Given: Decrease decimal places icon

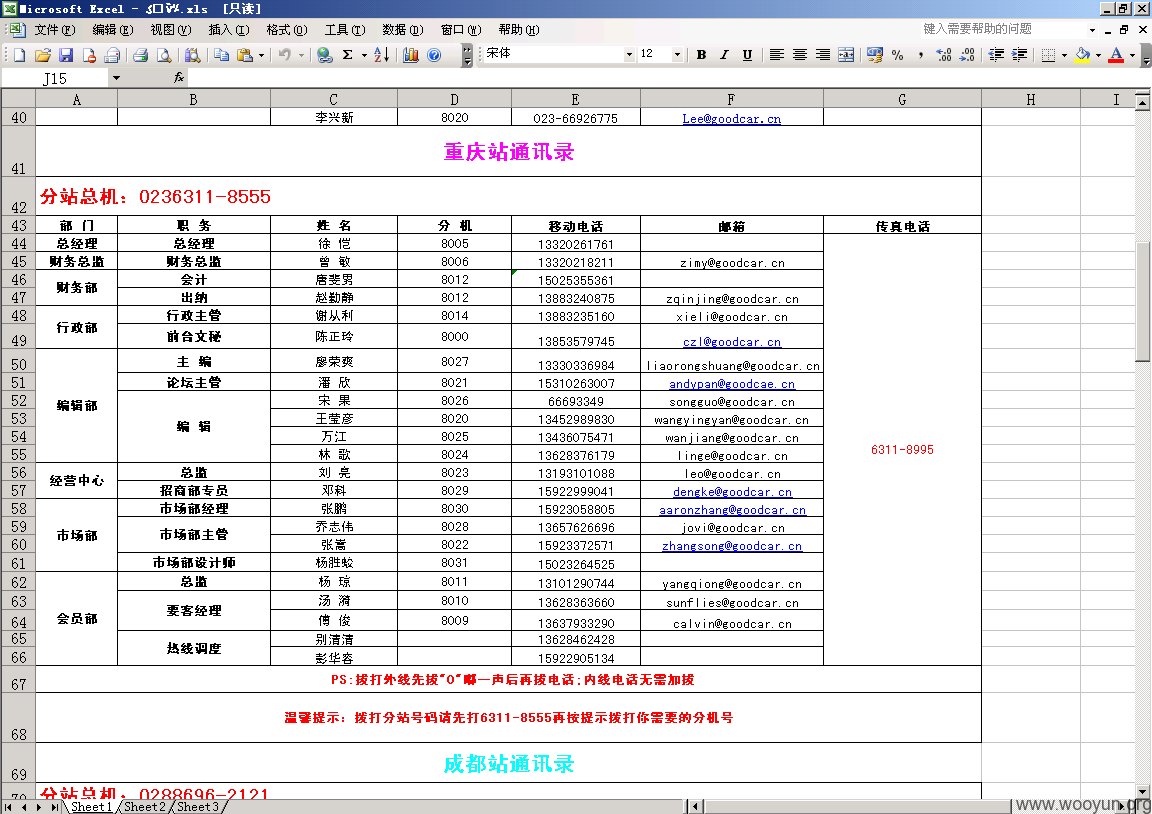Looking at the screenshot, I should 968,54.
